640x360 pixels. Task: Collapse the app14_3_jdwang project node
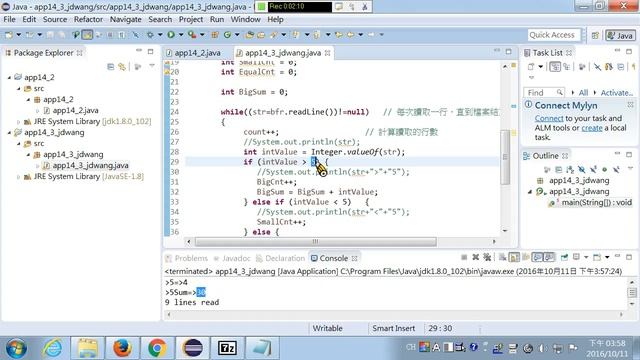tap(9, 133)
